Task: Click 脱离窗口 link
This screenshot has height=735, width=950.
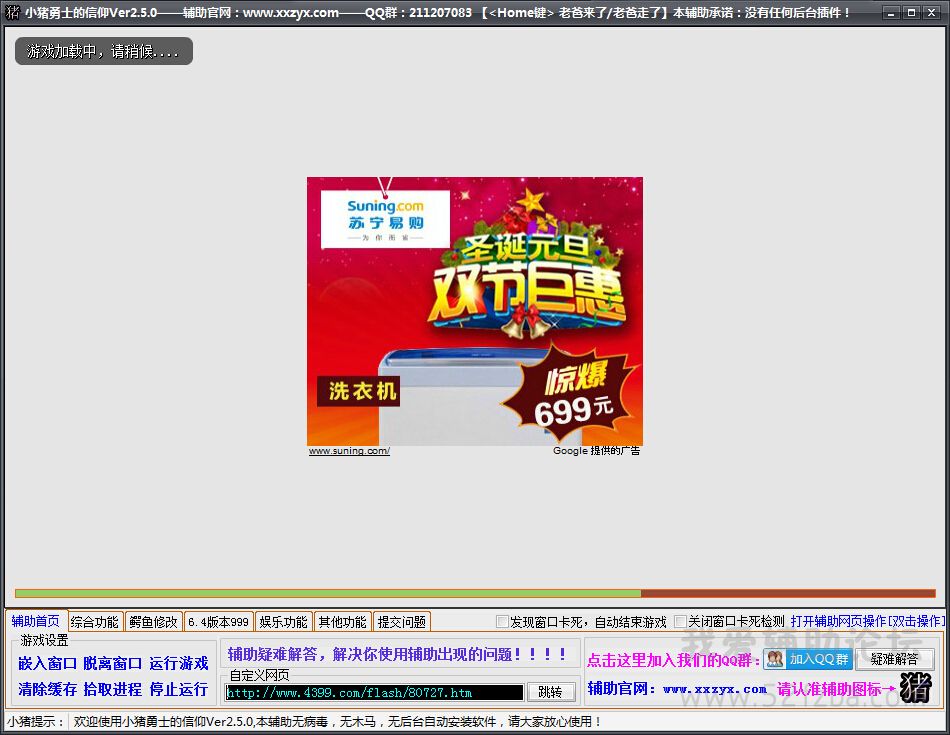Action: tap(113, 663)
